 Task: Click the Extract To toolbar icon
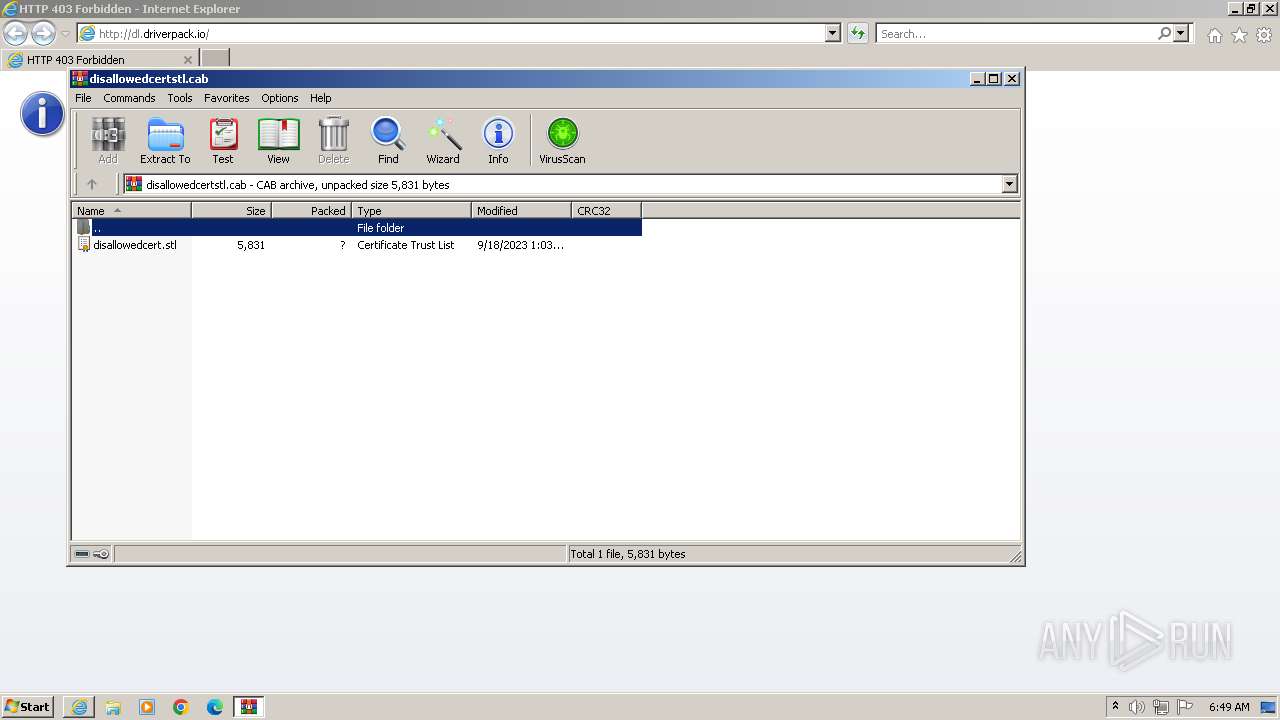coord(165,140)
